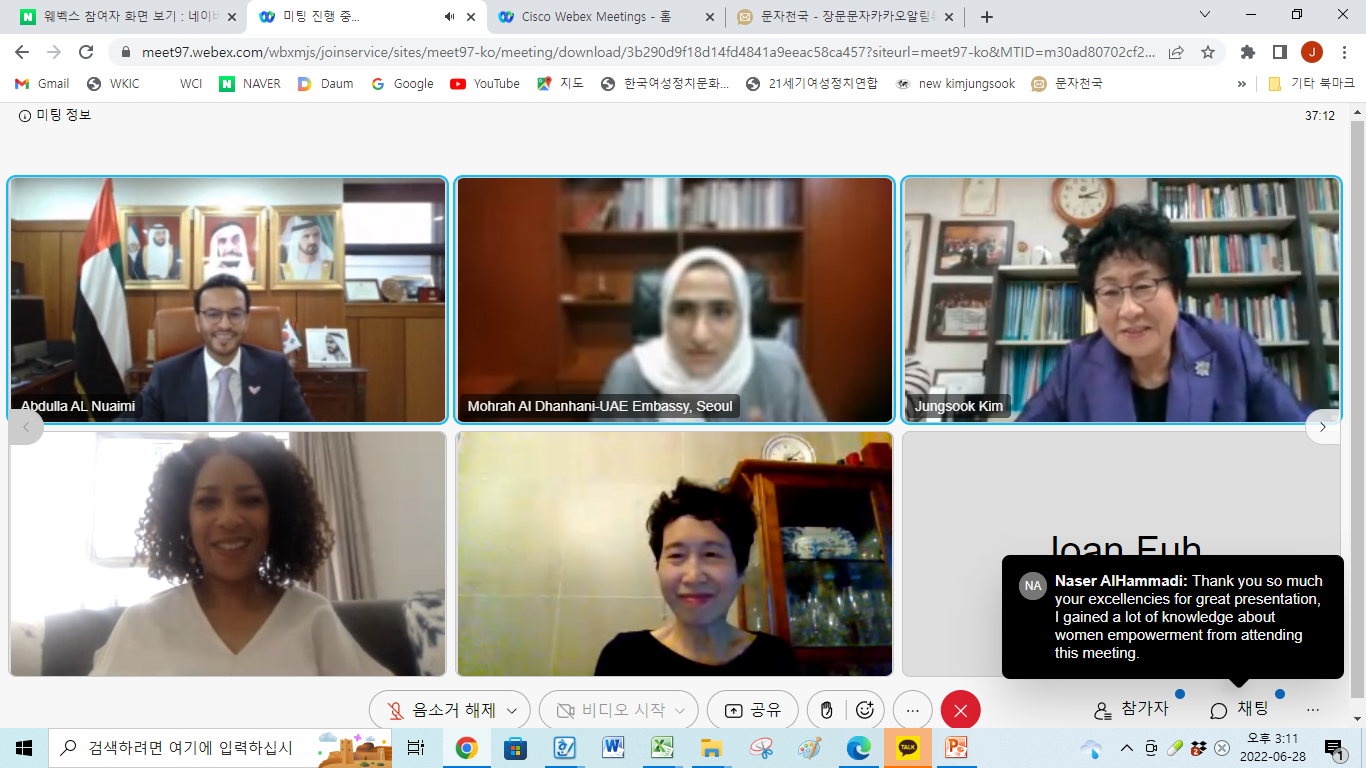The height and width of the screenshot is (768, 1366).
Task: Open more options ellipsis in meeting controls
Action: 912,710
